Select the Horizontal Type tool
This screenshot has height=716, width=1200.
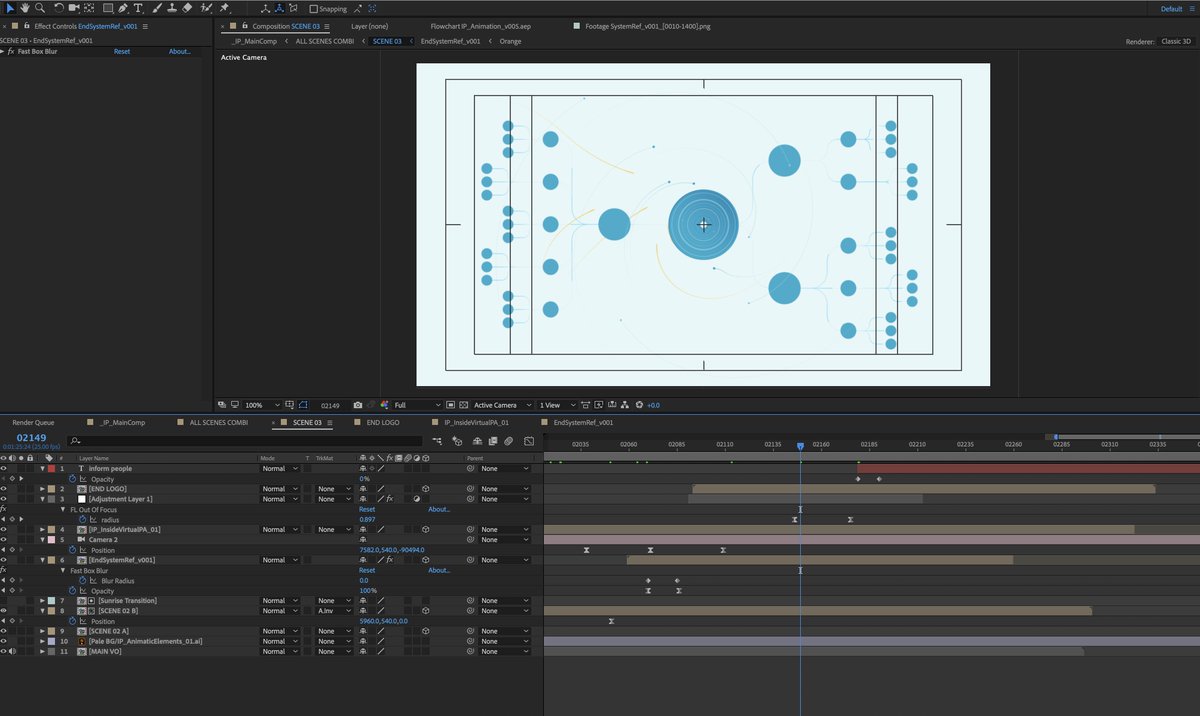[138, 8]
